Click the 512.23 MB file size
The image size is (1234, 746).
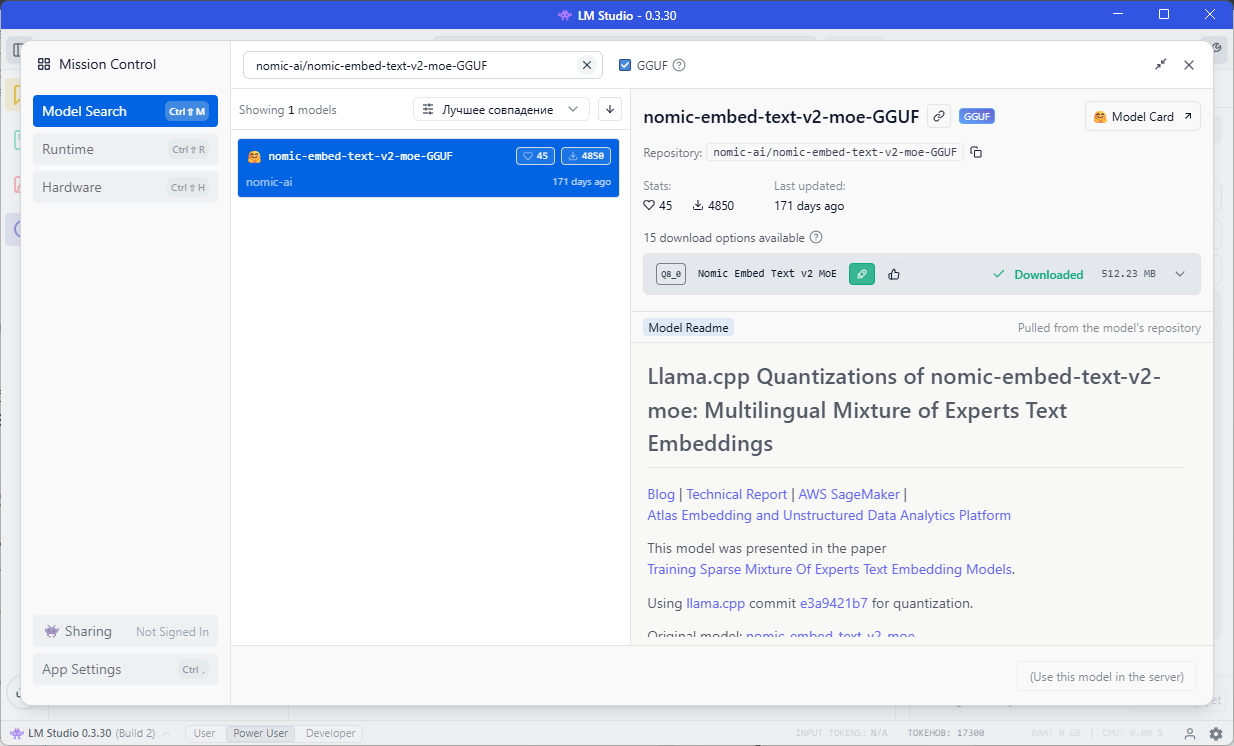pyautogui.click(x=1128, y=274)
